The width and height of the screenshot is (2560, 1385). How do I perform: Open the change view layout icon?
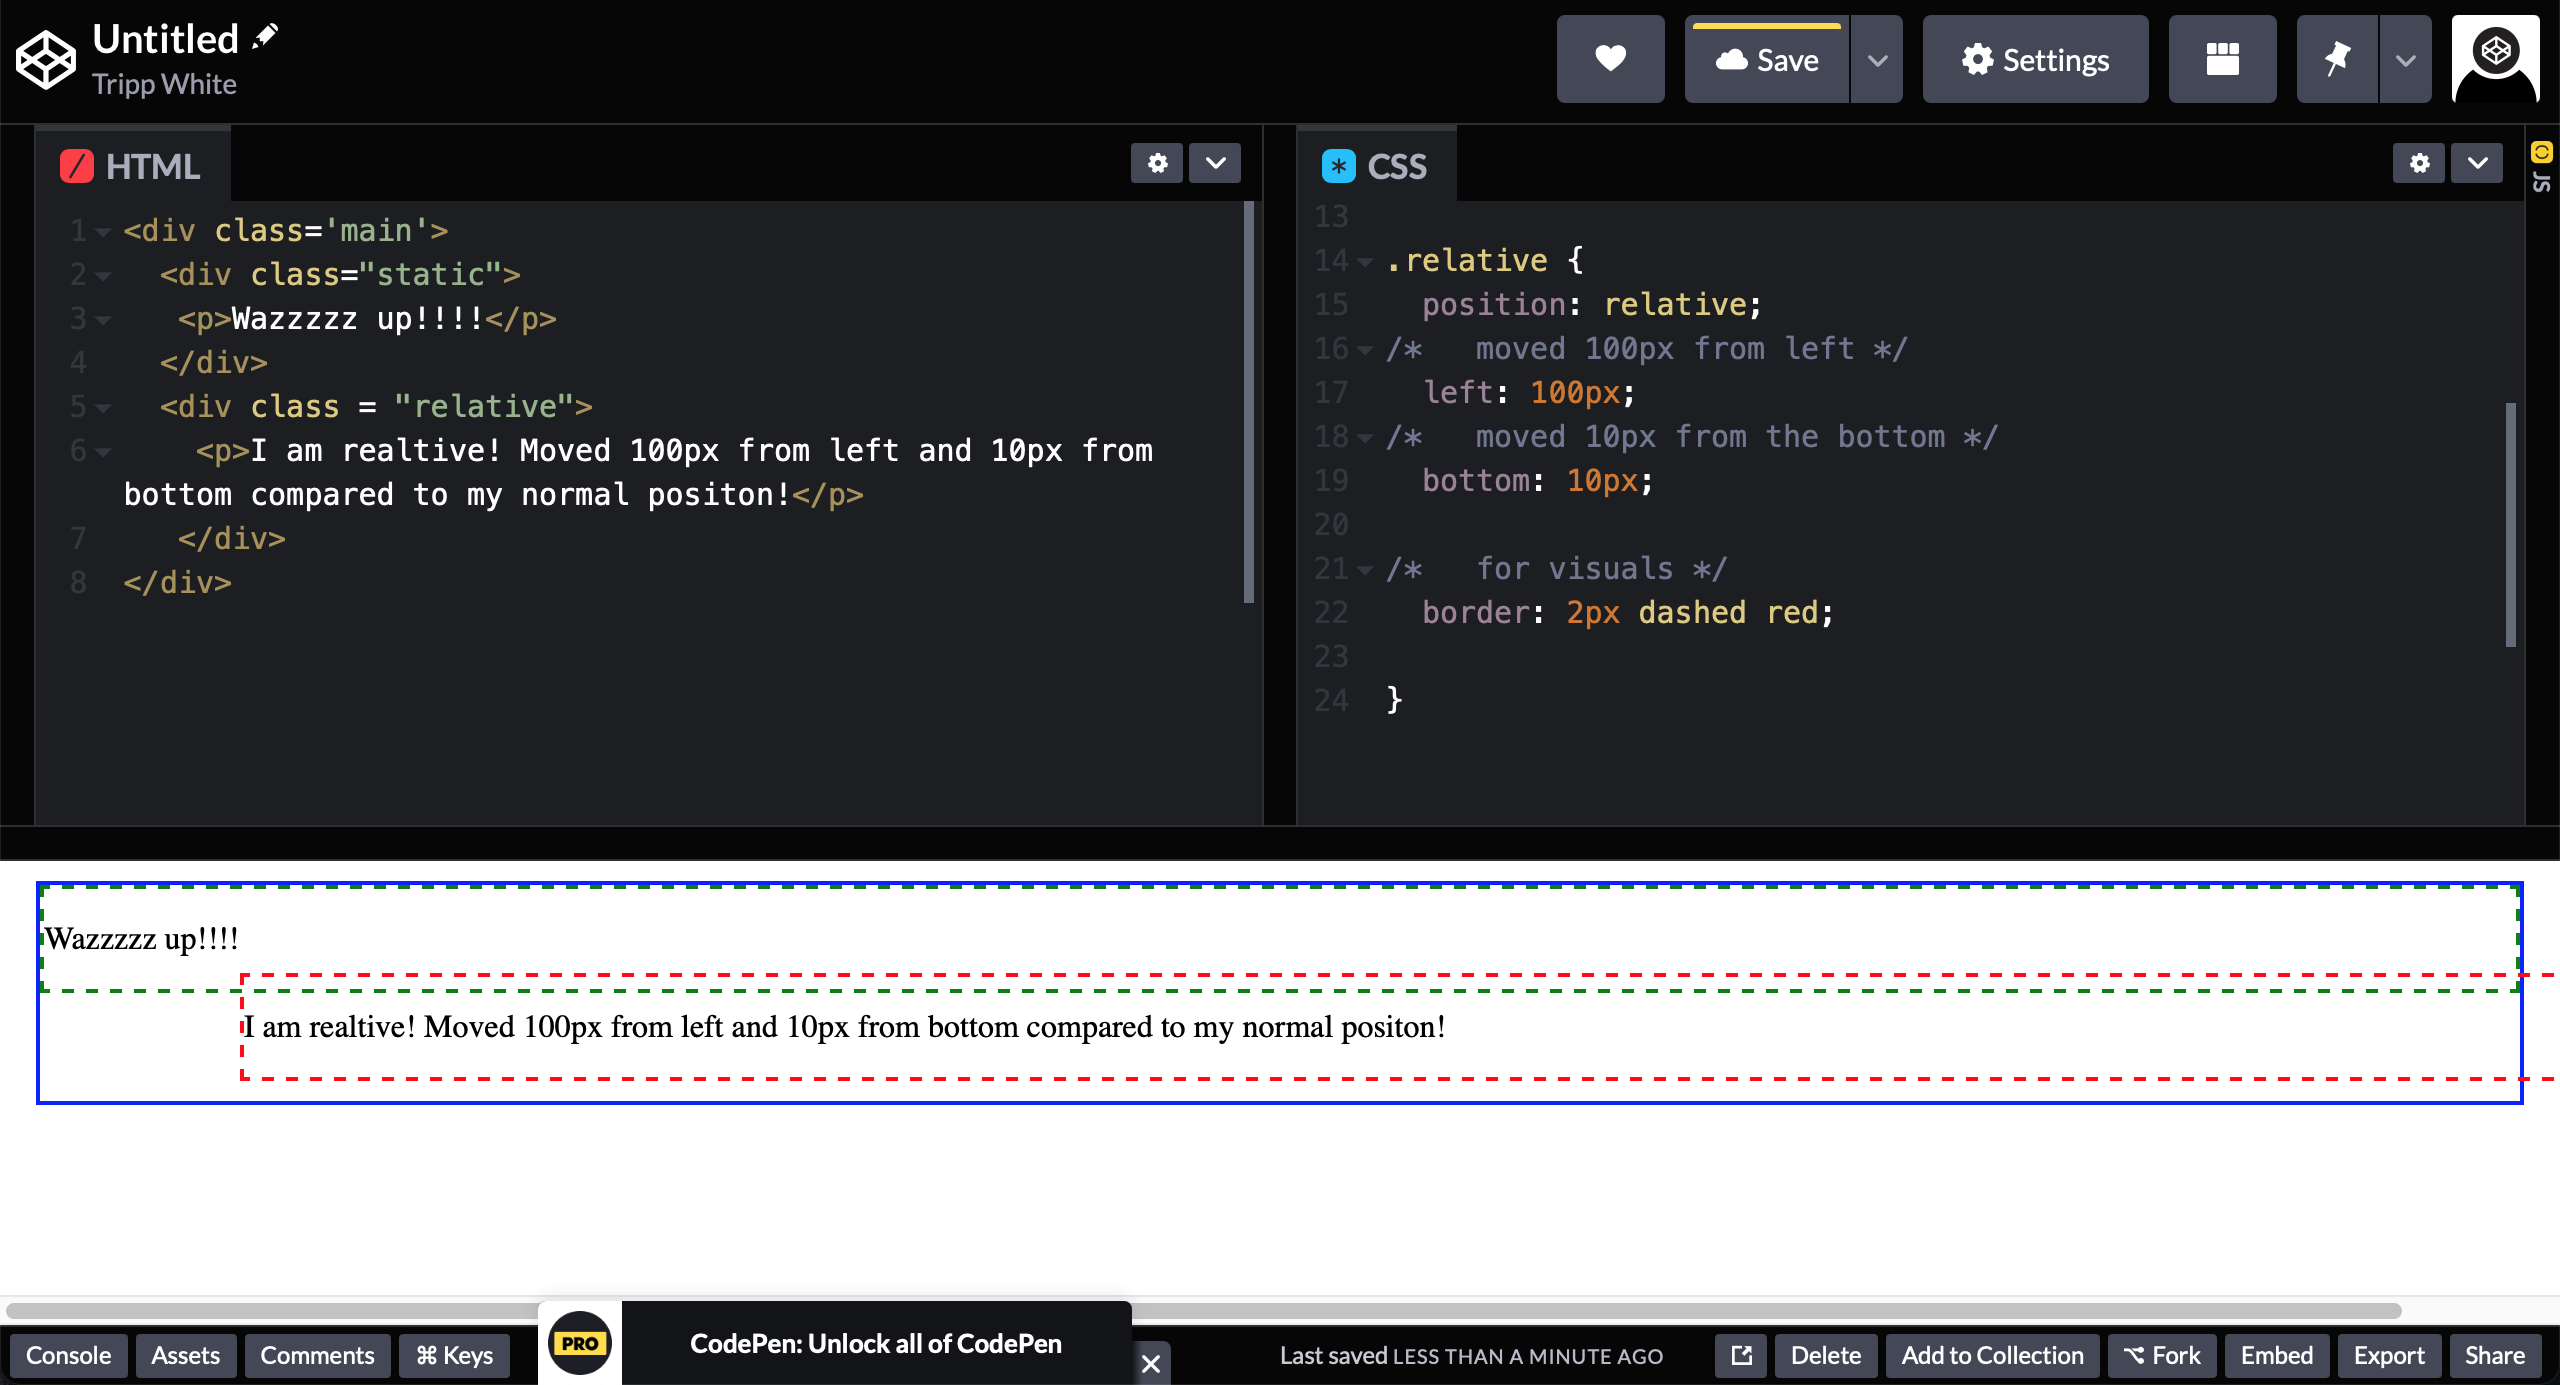pyautogui.click(x=2222, y=59)
